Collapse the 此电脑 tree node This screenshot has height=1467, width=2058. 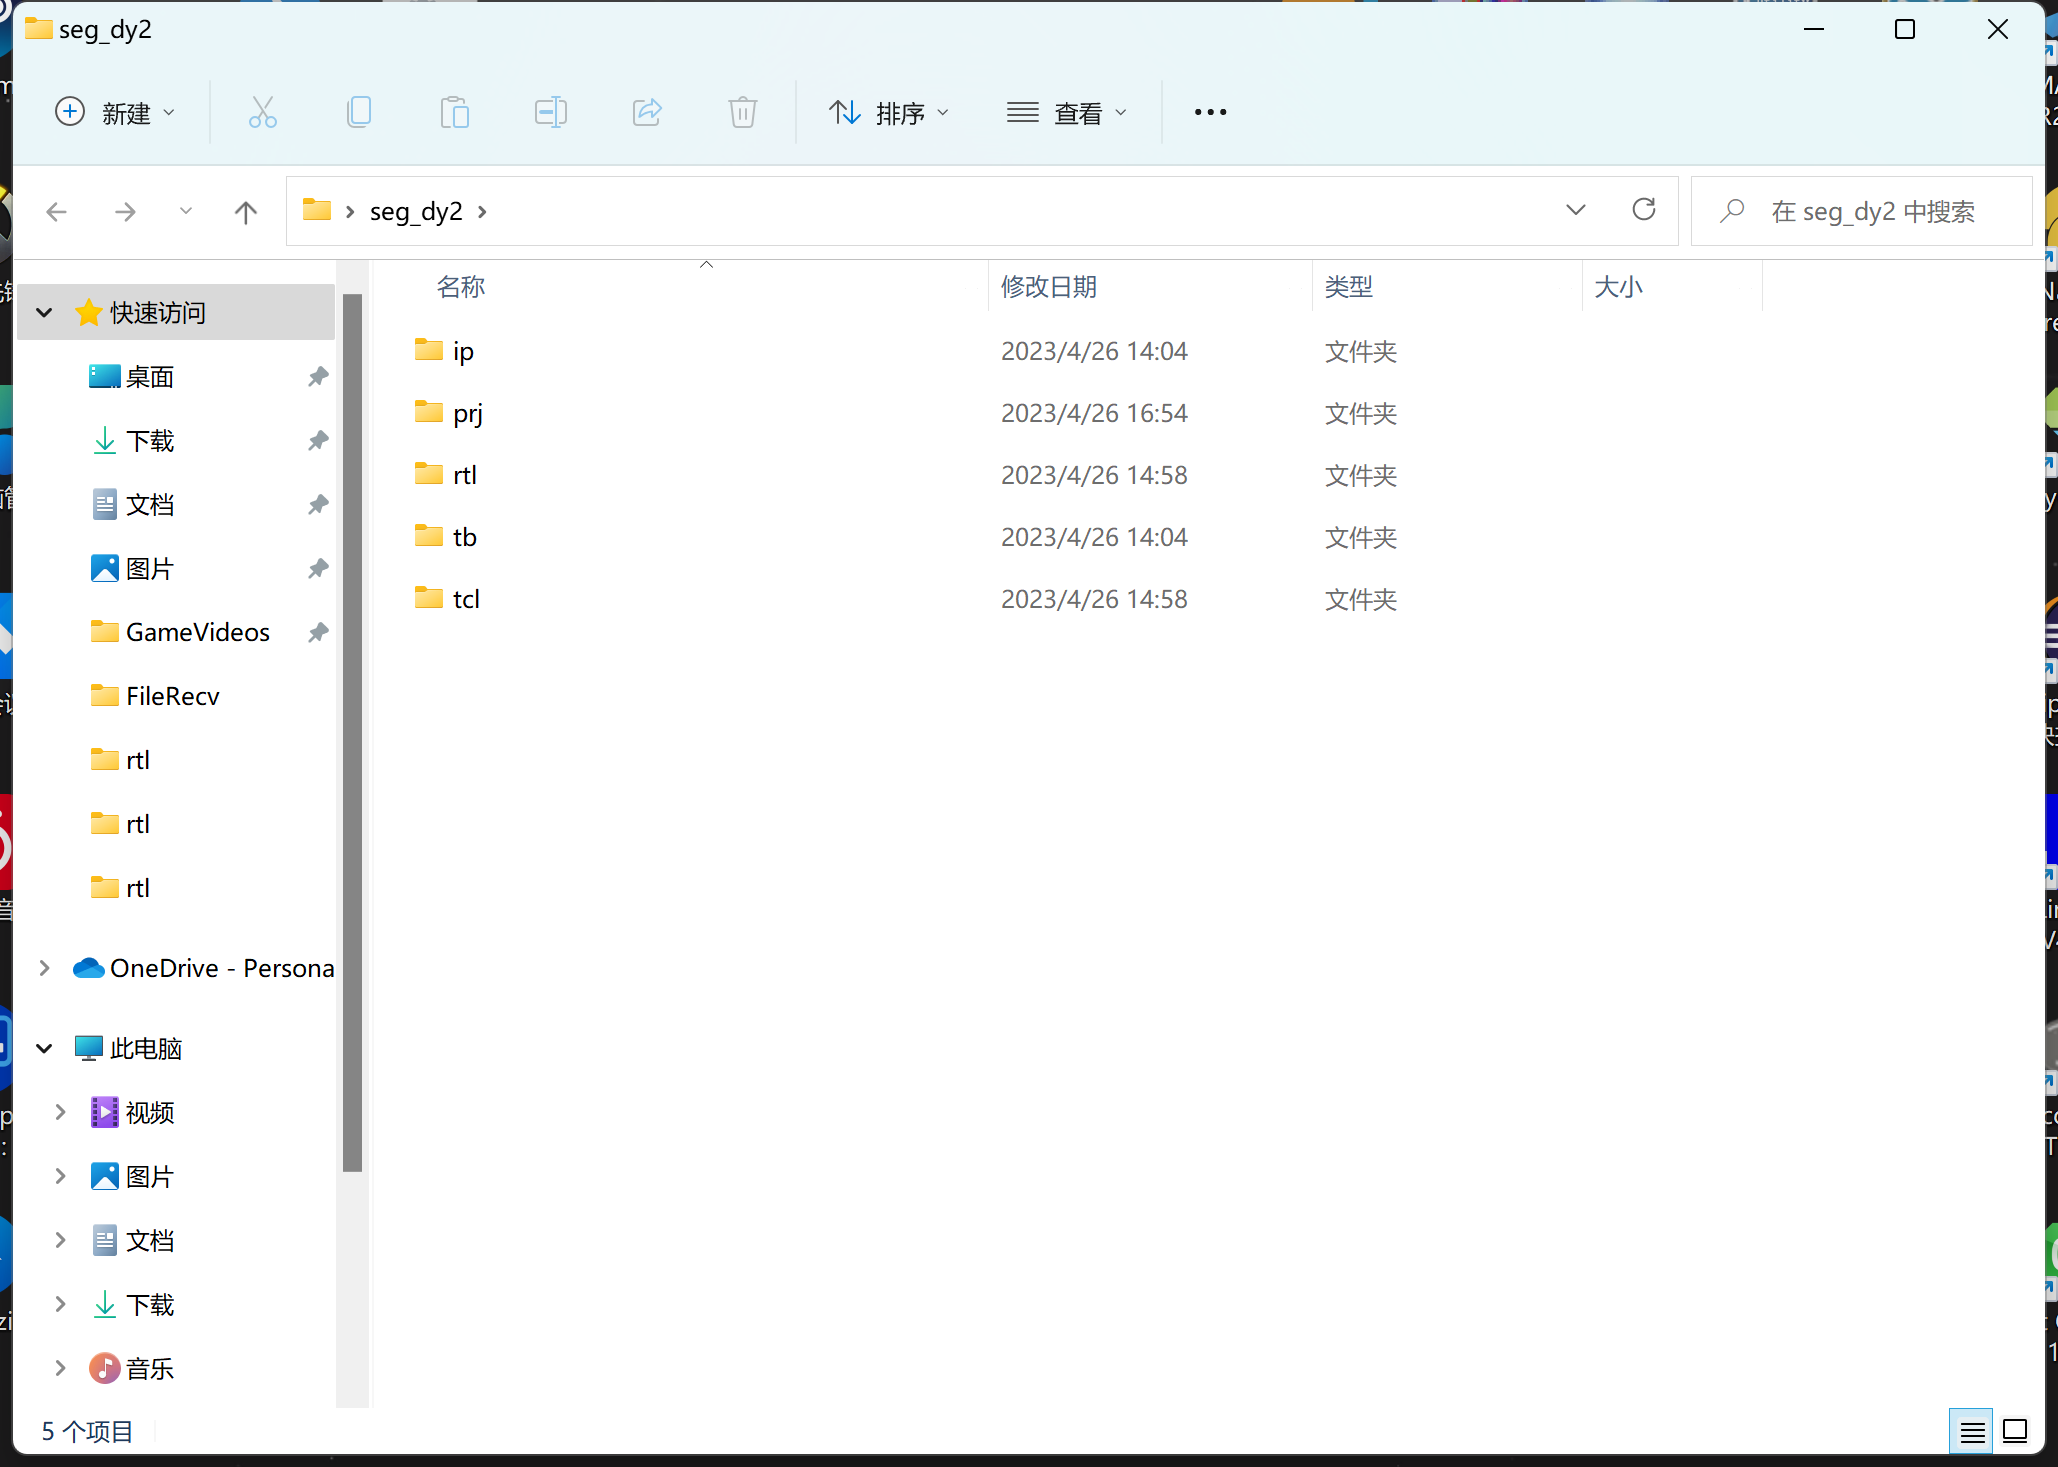(44, 1048)
